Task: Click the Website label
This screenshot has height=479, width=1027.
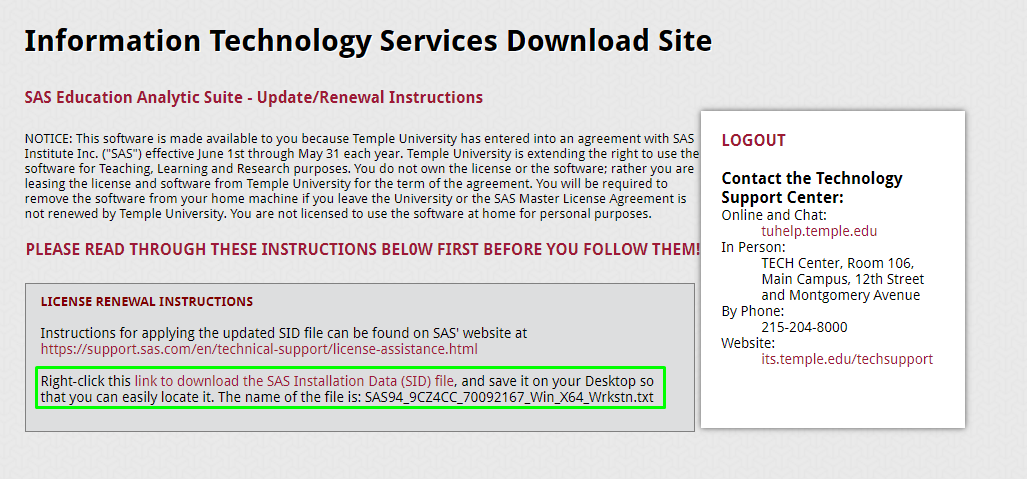Action: 748,343
